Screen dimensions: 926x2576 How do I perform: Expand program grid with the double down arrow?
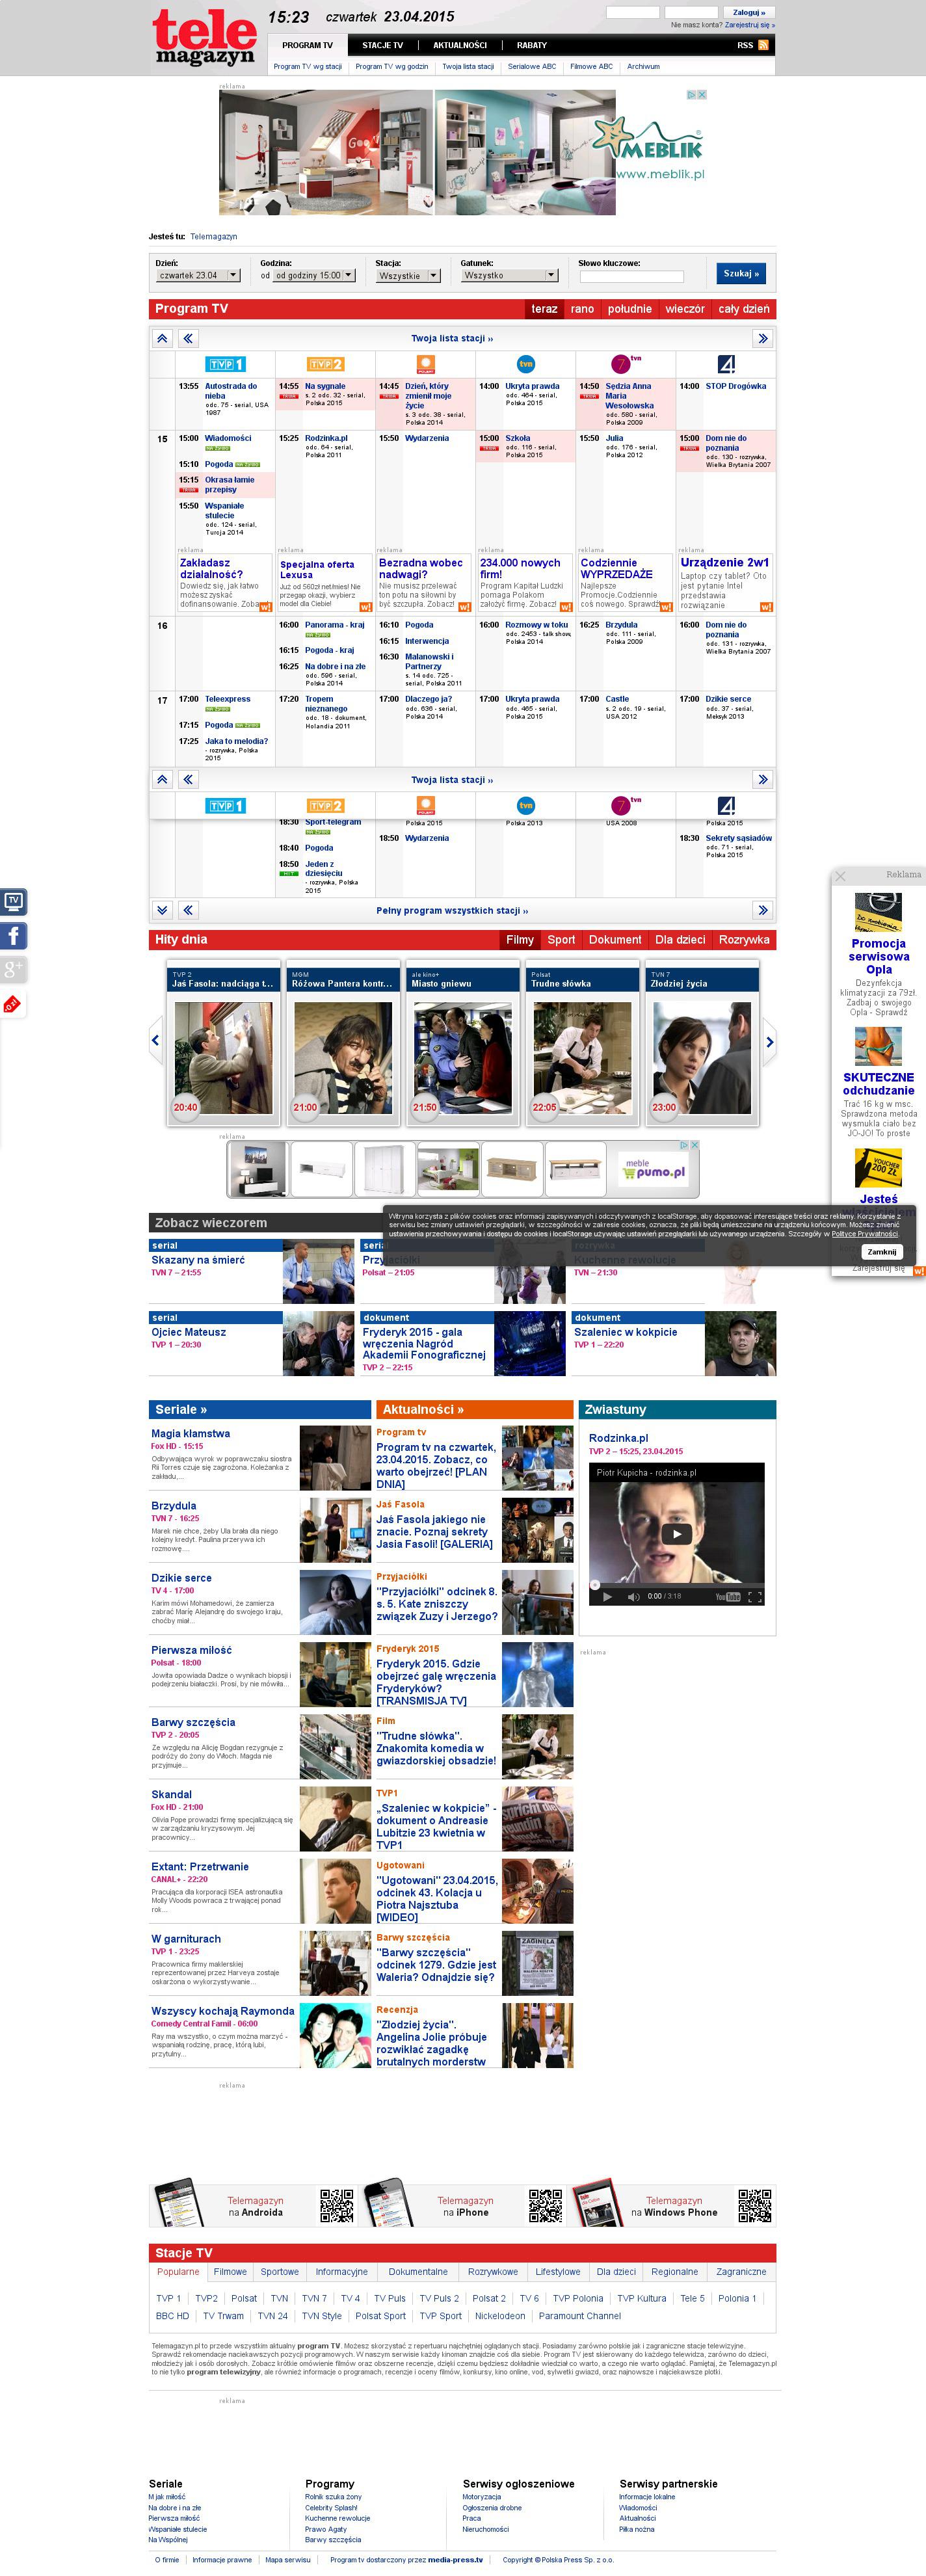click(162, 910)
